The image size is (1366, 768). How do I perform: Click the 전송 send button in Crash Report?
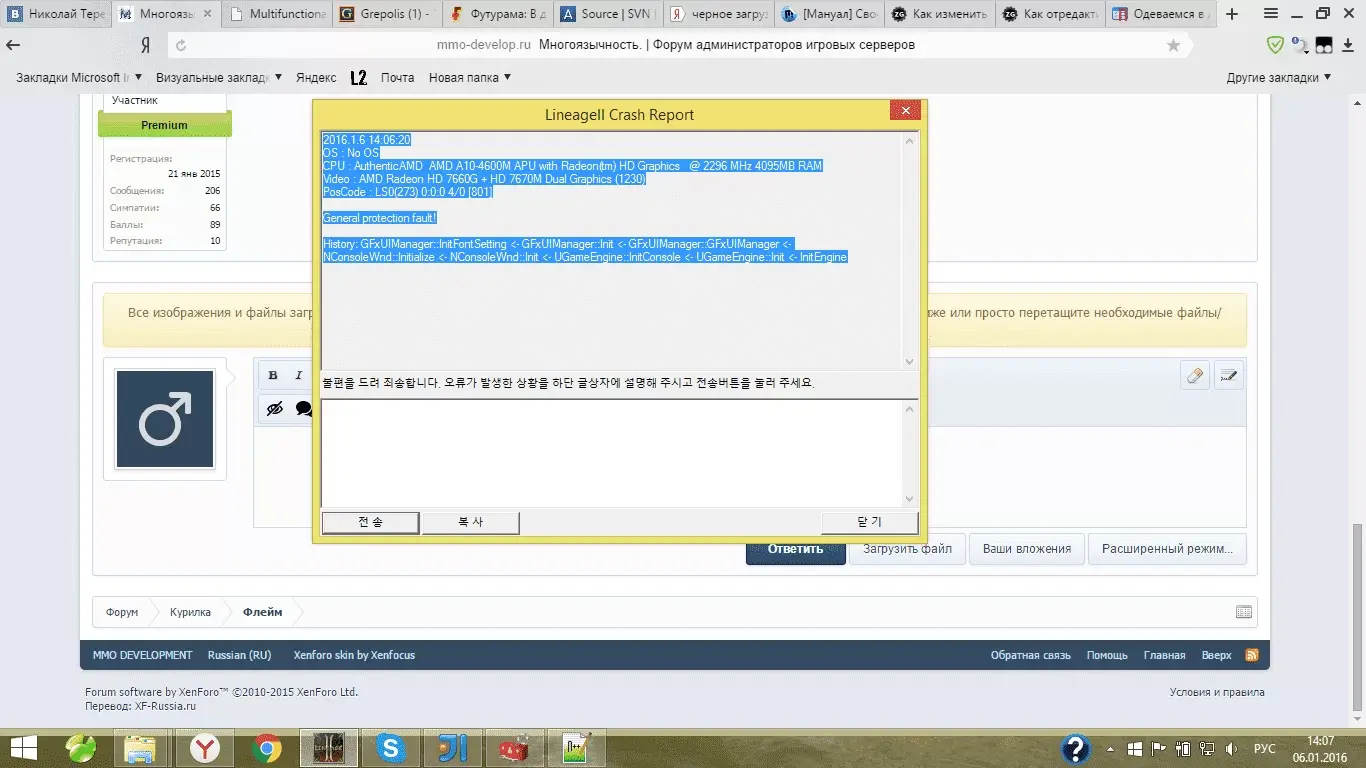pyautogui.click(x=370, y=522)
